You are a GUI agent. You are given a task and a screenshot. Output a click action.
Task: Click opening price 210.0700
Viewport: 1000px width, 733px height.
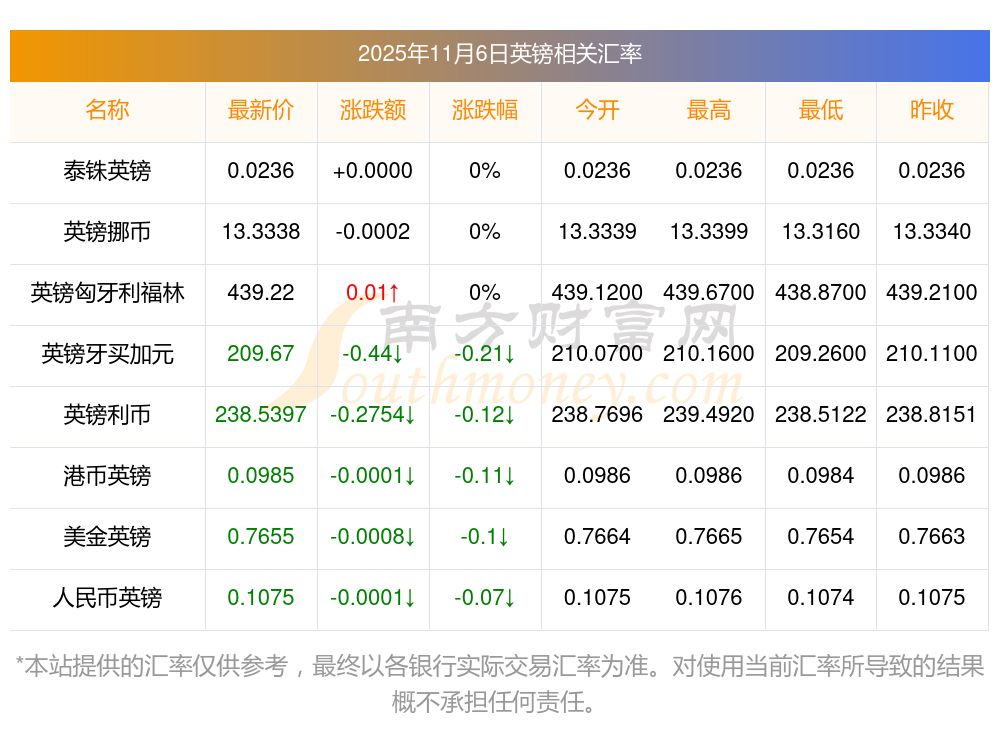[597, 353]
